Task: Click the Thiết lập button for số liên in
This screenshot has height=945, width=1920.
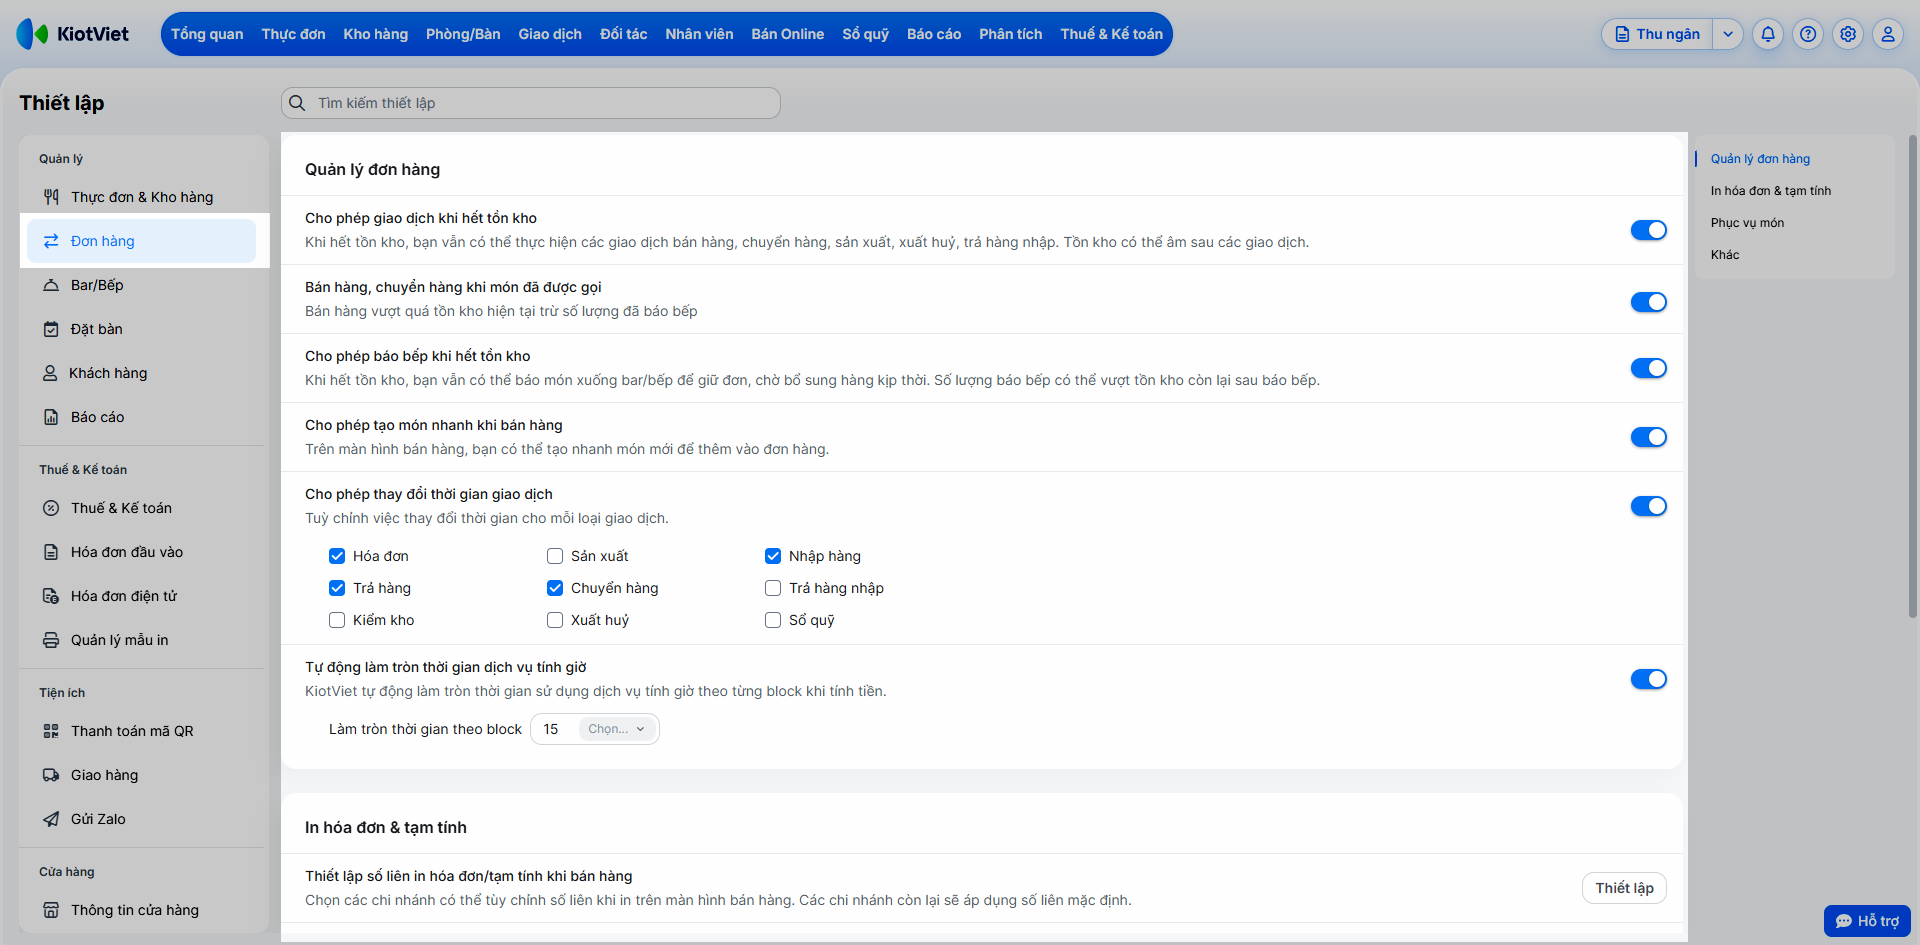Action: [x=1624, y=888]
